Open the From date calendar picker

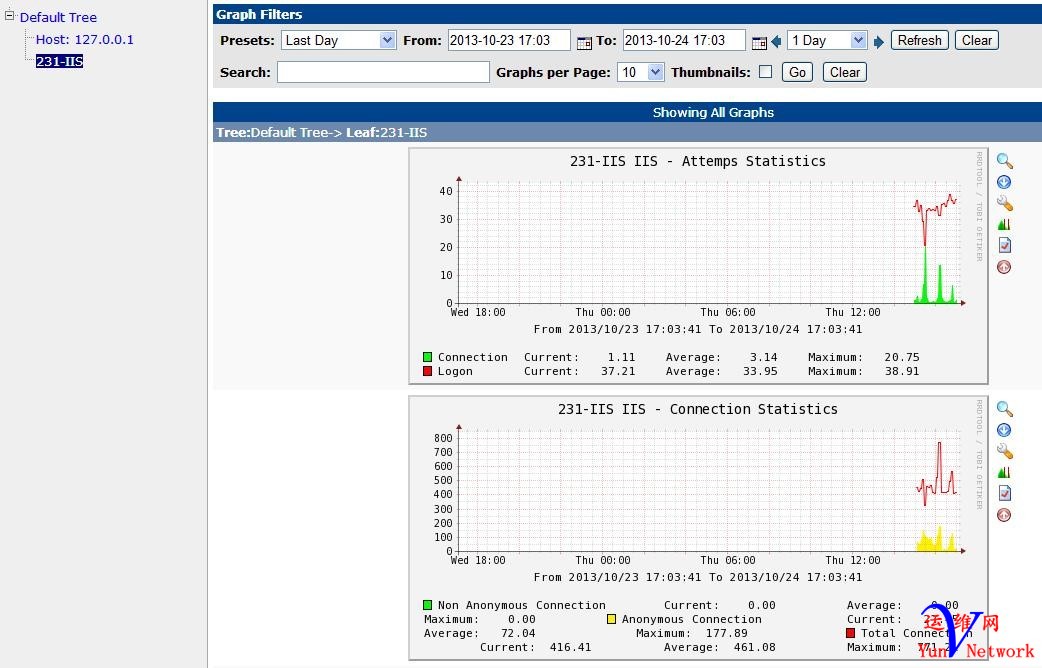[584, 43]
